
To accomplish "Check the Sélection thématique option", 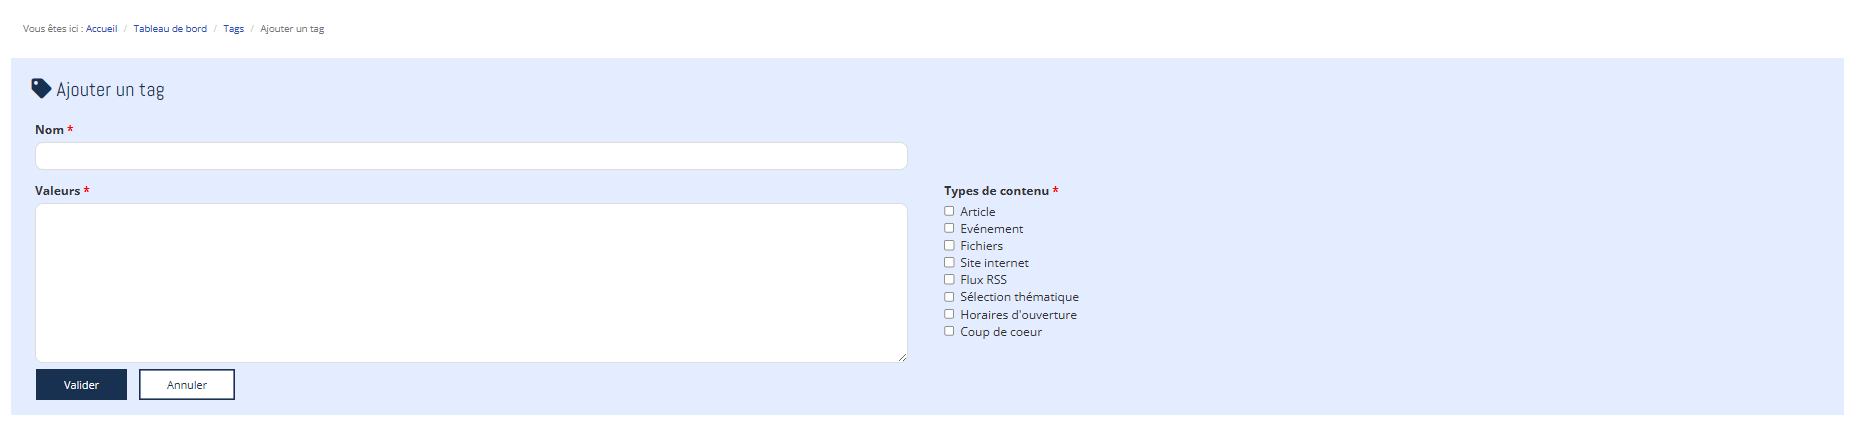I will pyautogui.click(x=949, y=297).
